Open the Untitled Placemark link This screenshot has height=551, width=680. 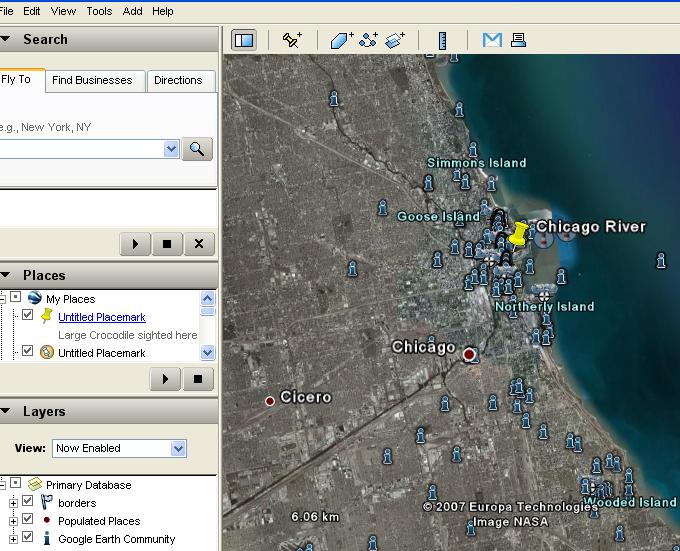click(102, 317)
